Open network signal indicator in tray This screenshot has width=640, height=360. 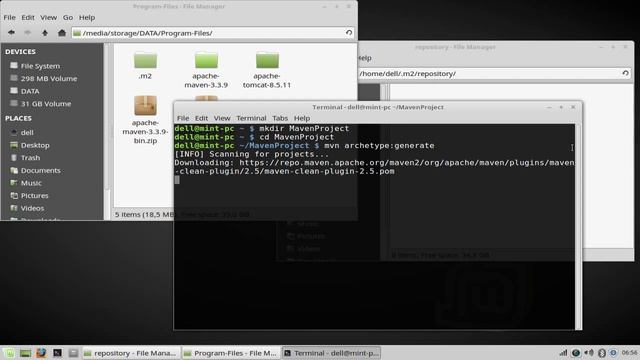click(563, 353)
